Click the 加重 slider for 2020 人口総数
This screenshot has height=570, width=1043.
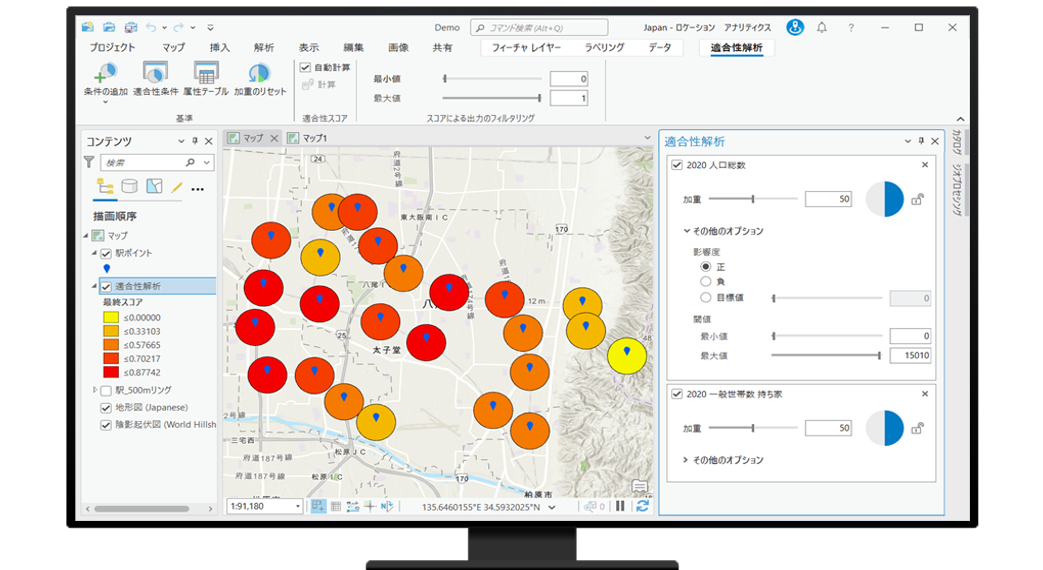(x=752, y=199)
